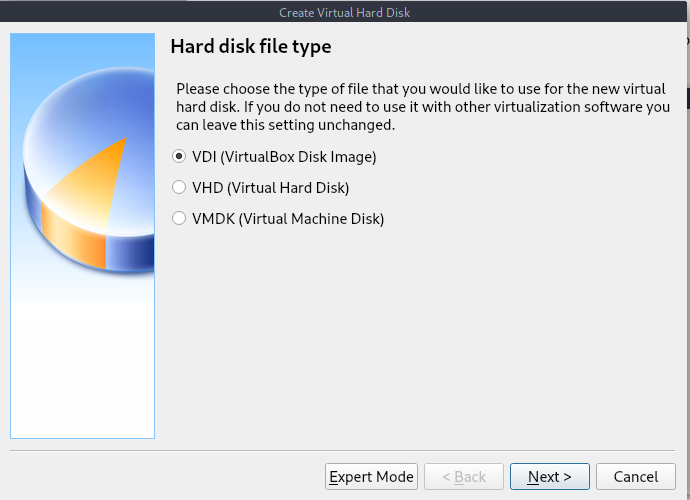Cancel the disk creation wizard
This screenshot has width=690, height=500.
tap(635, 476)
